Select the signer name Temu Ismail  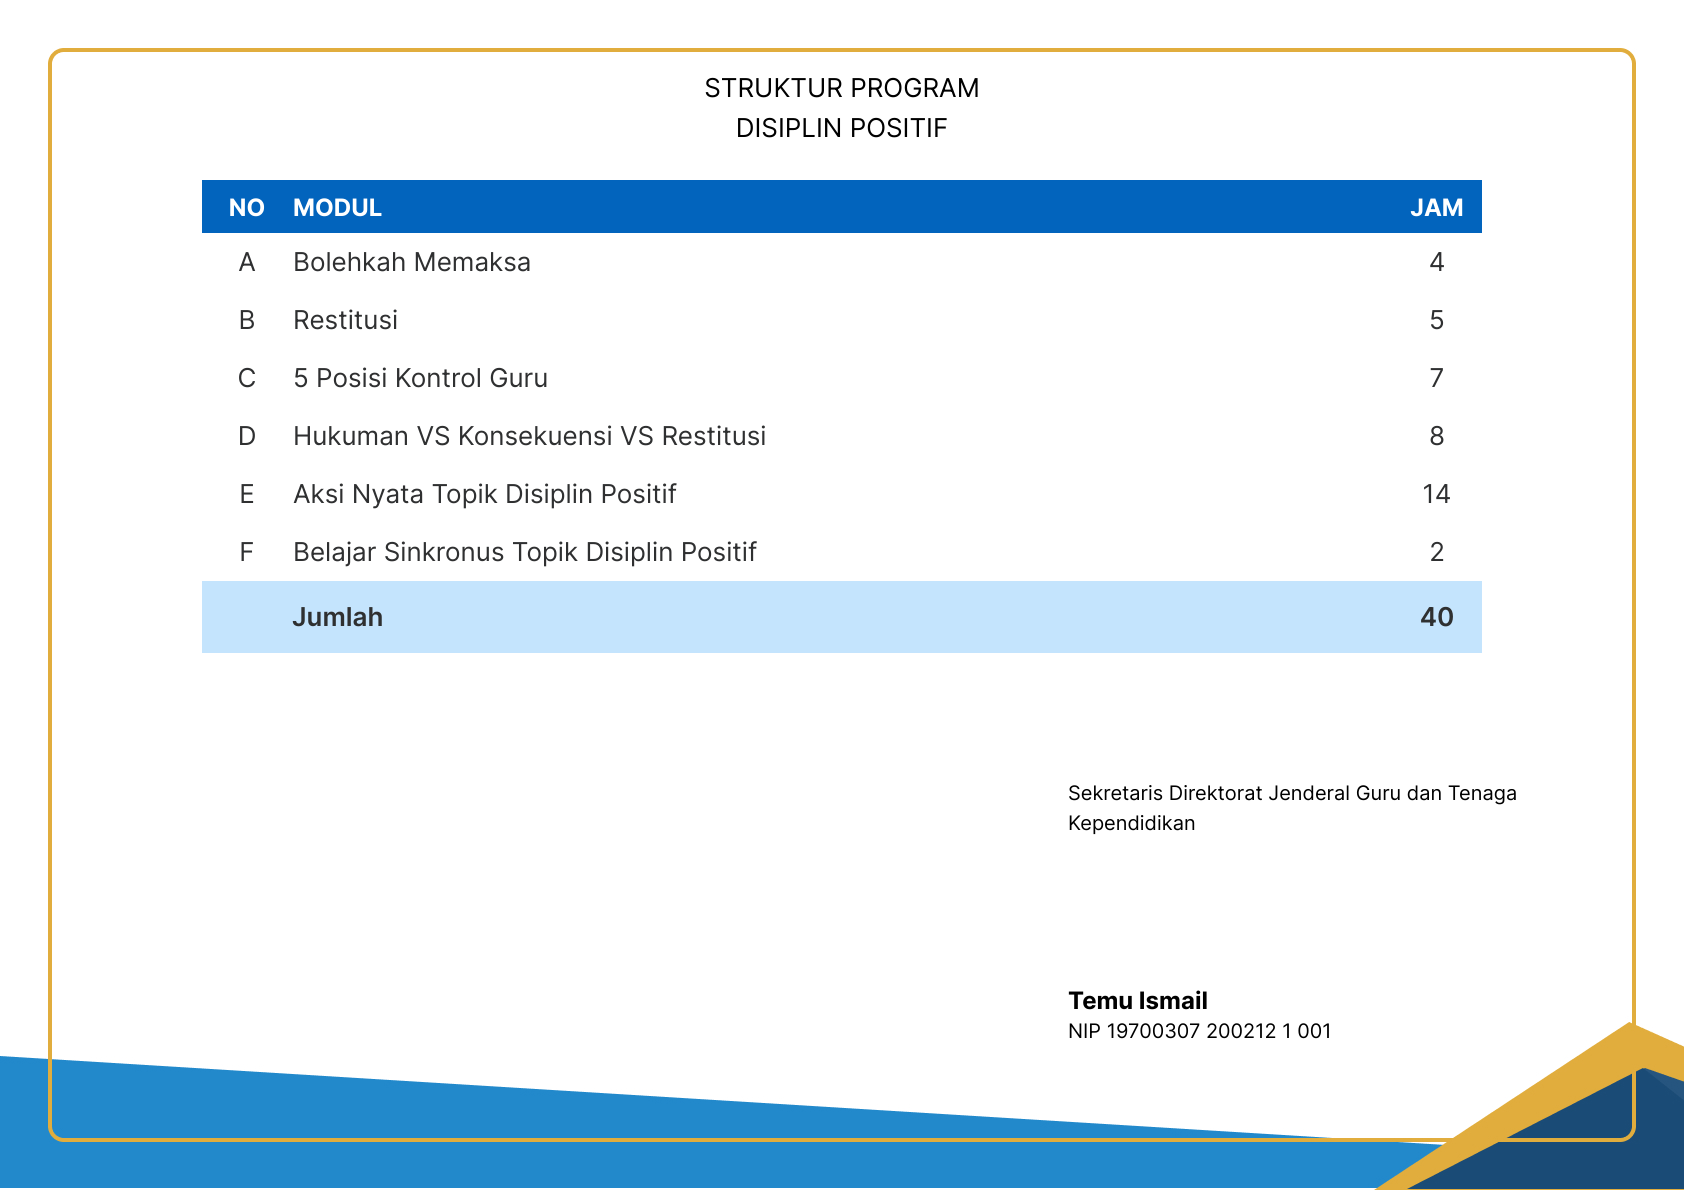1137,1000
